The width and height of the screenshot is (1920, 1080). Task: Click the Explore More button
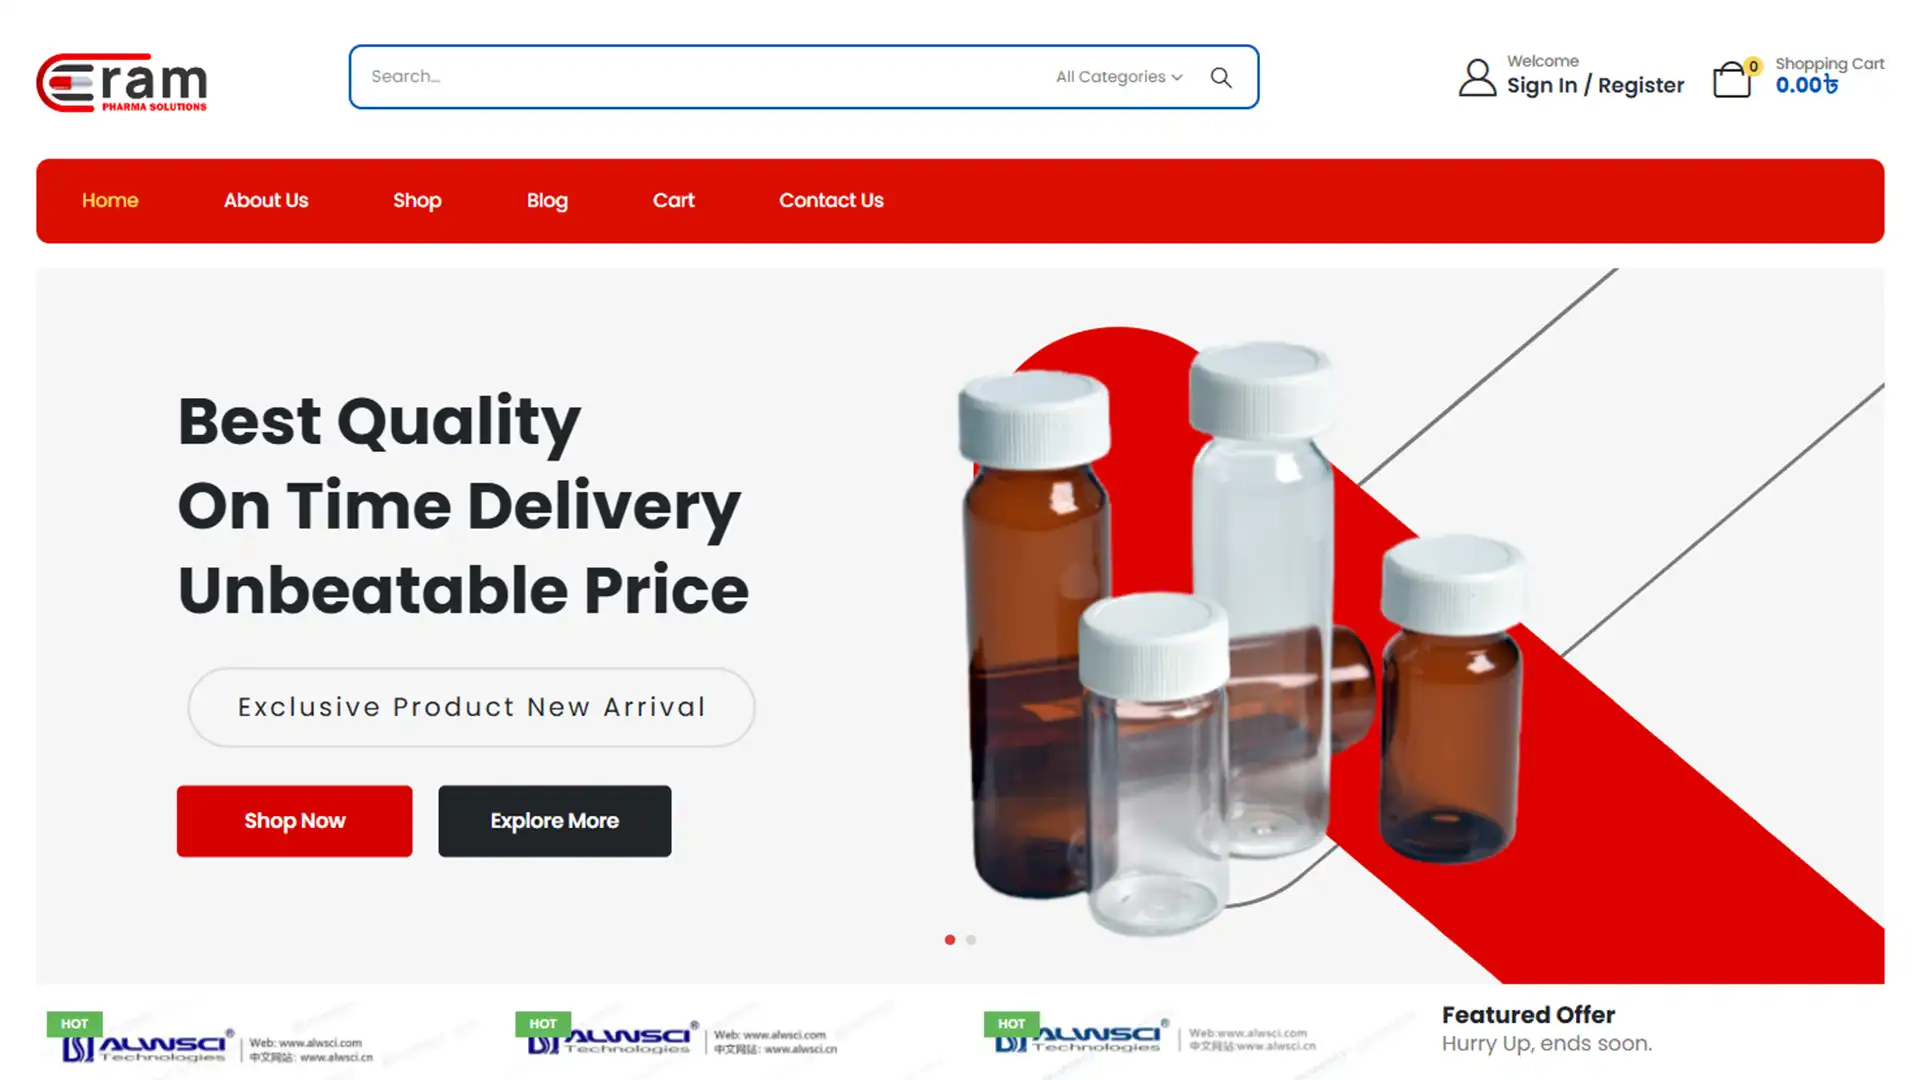coord(555,821)
